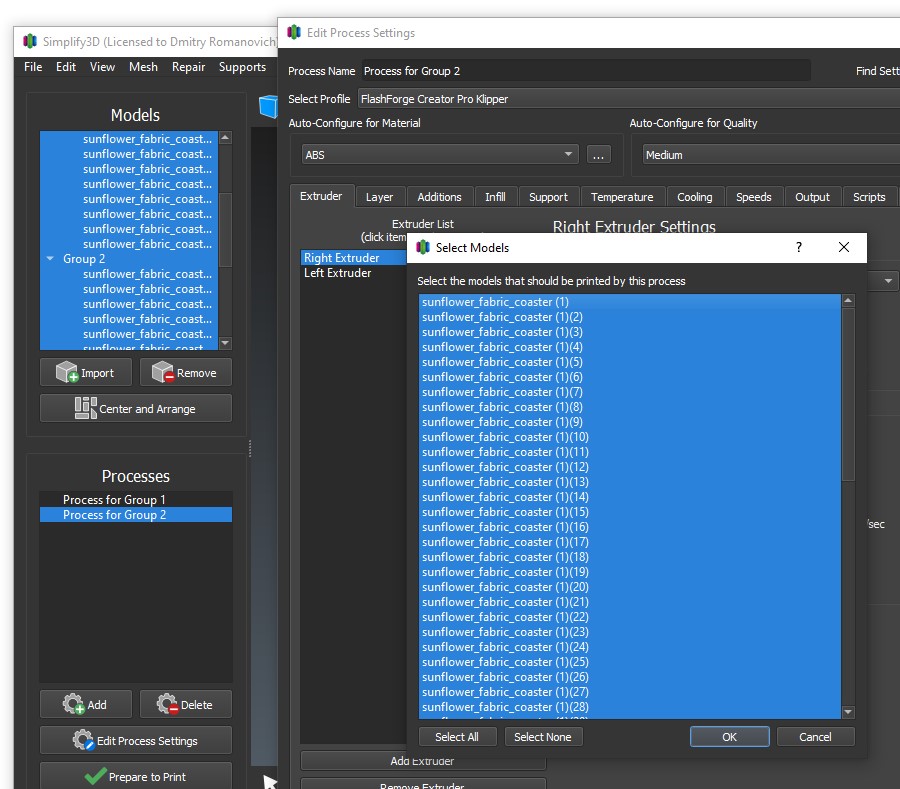The image size is (900, 789).
Task: Click Simplify3D main window title icon
Action: pyautogui.click(x=30, y=41)
